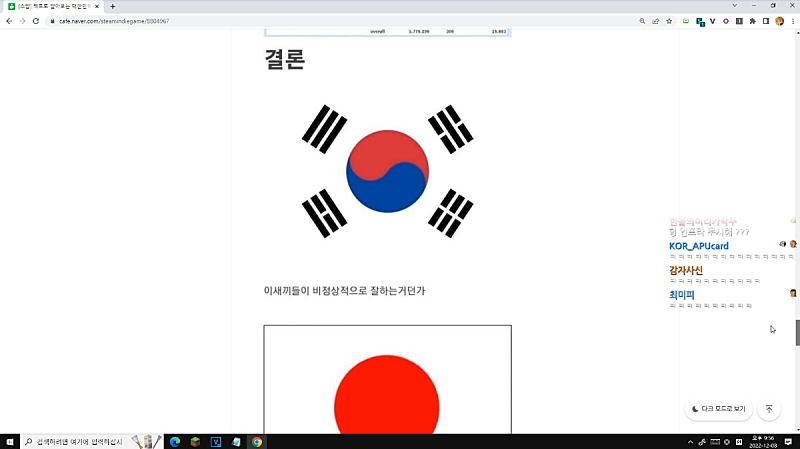
Task: Open the green monitor extension icon
Action: pyautogui.click(x=686, y=21)
